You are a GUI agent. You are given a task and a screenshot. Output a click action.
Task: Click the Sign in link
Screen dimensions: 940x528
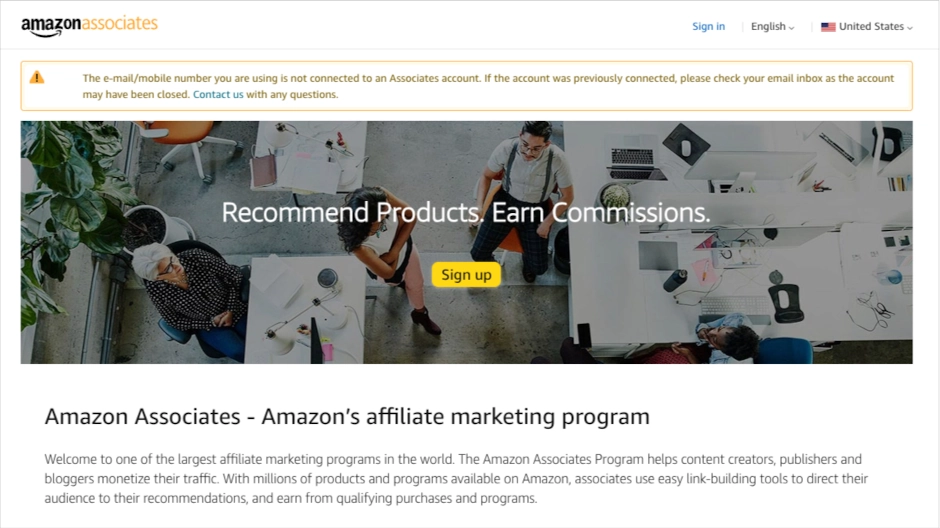tap(708, 26)
